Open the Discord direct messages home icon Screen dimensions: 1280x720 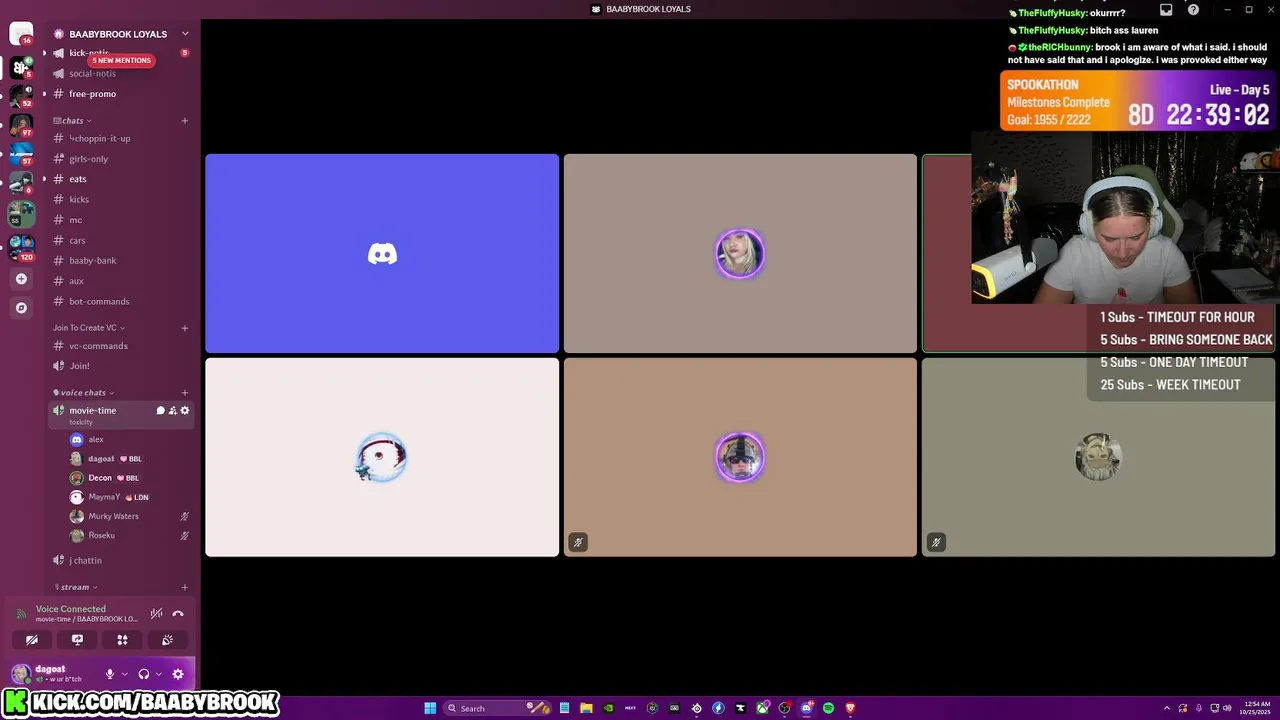20,34
